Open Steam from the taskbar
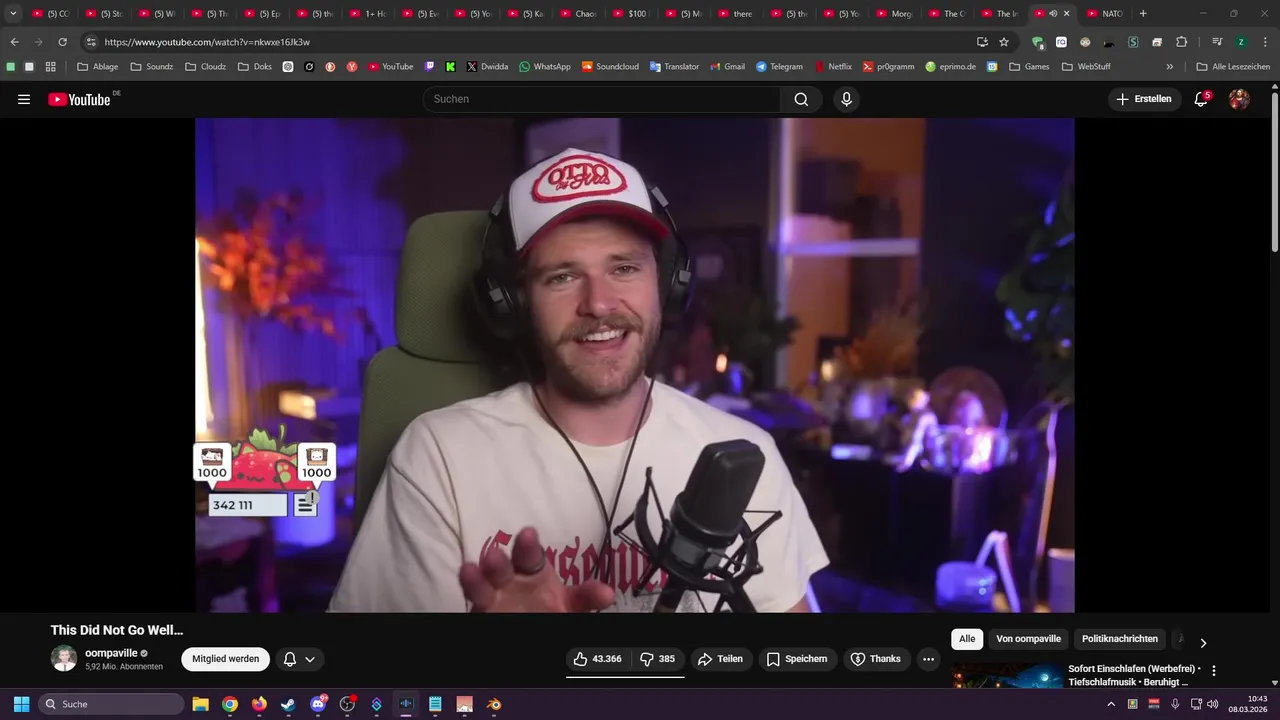 click(x=288, y=704)
